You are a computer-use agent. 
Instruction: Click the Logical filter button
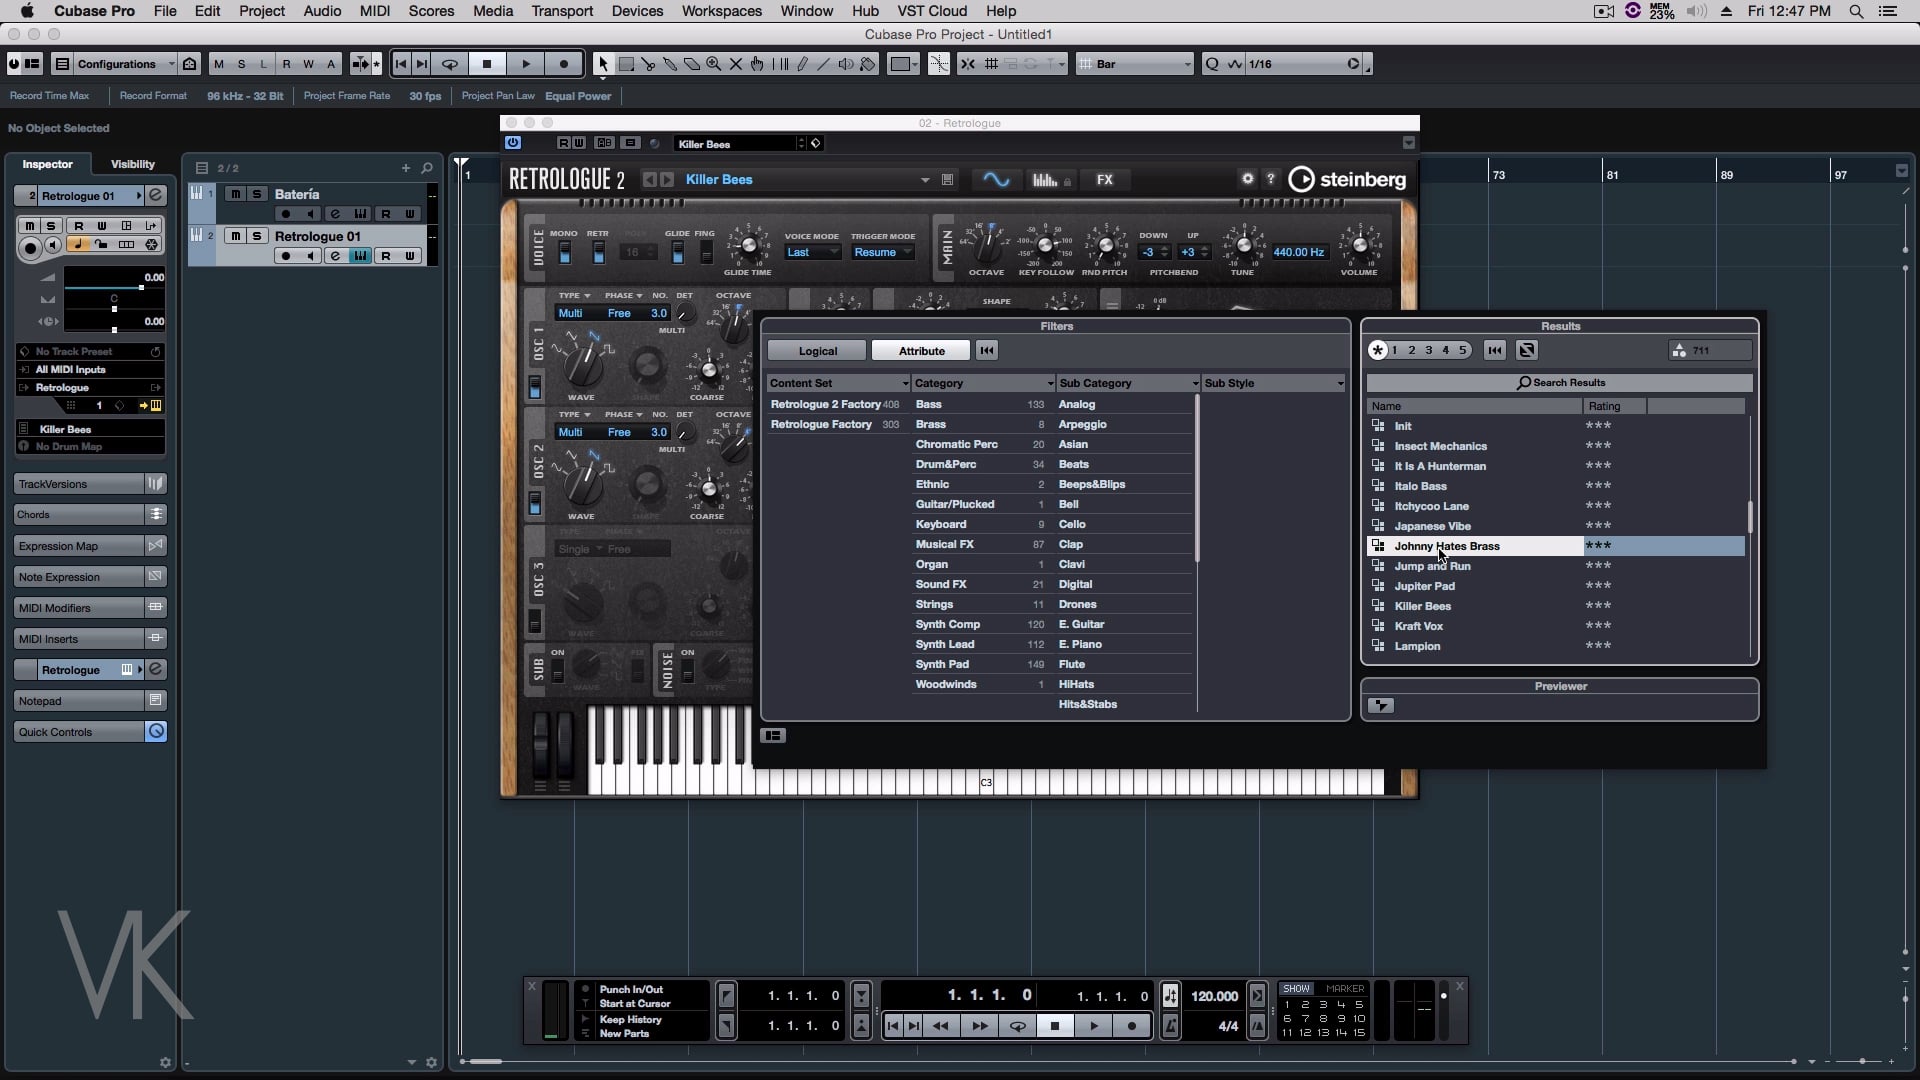(x=817, y=351)
